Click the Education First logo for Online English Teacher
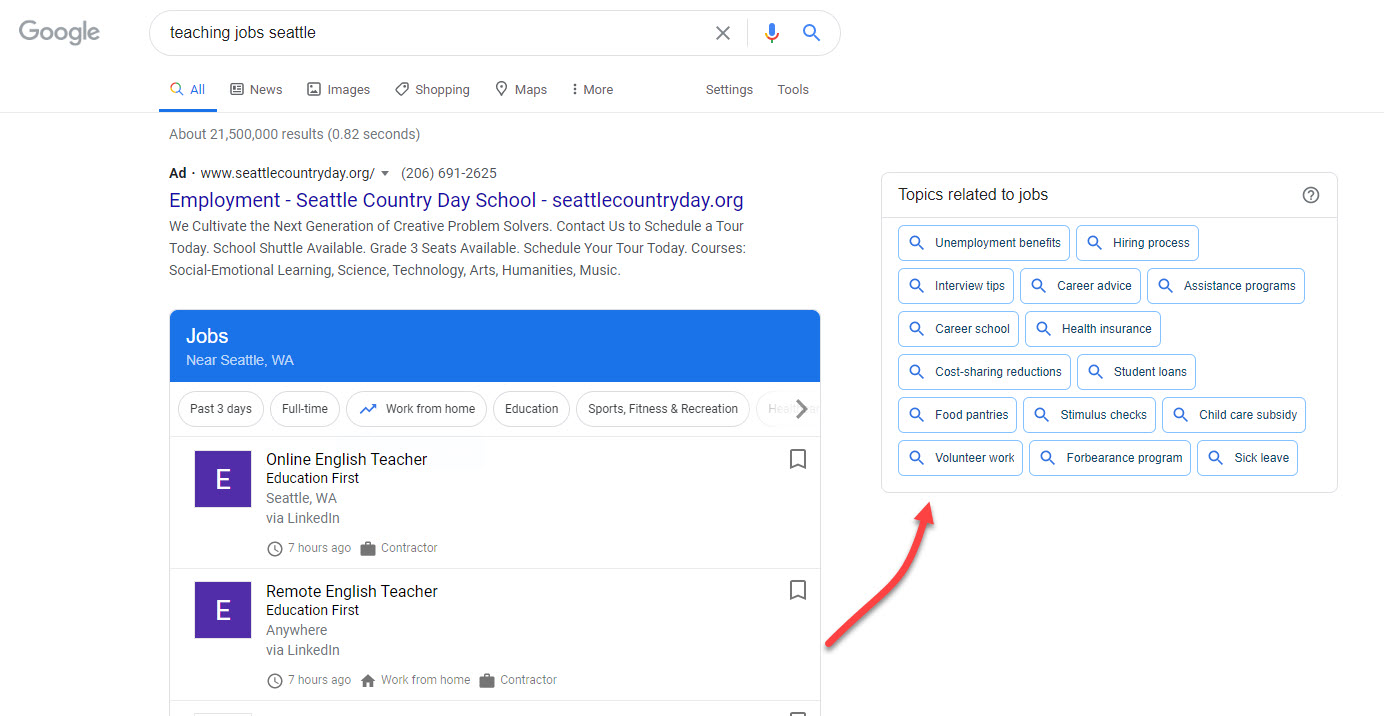 click(x=223, y=479)
